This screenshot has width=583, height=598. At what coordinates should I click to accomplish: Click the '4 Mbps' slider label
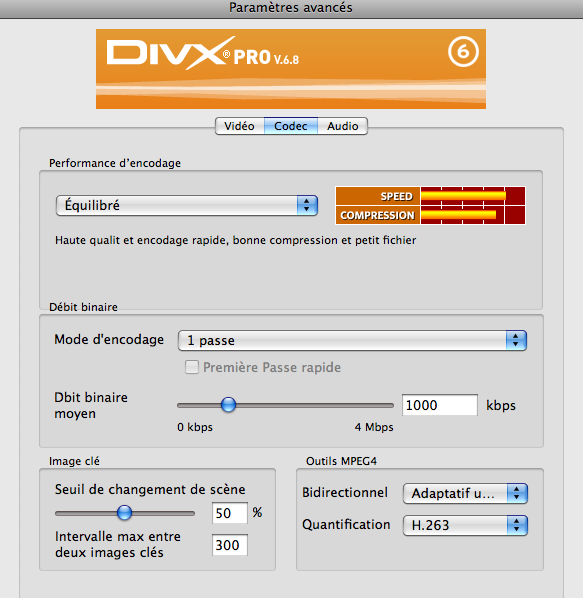point(374,427)
